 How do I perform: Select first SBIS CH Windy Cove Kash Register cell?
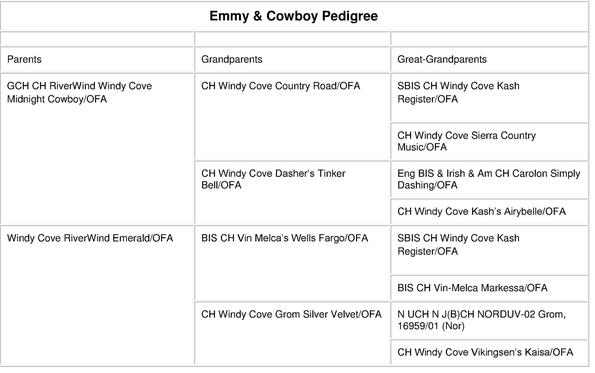458,92
